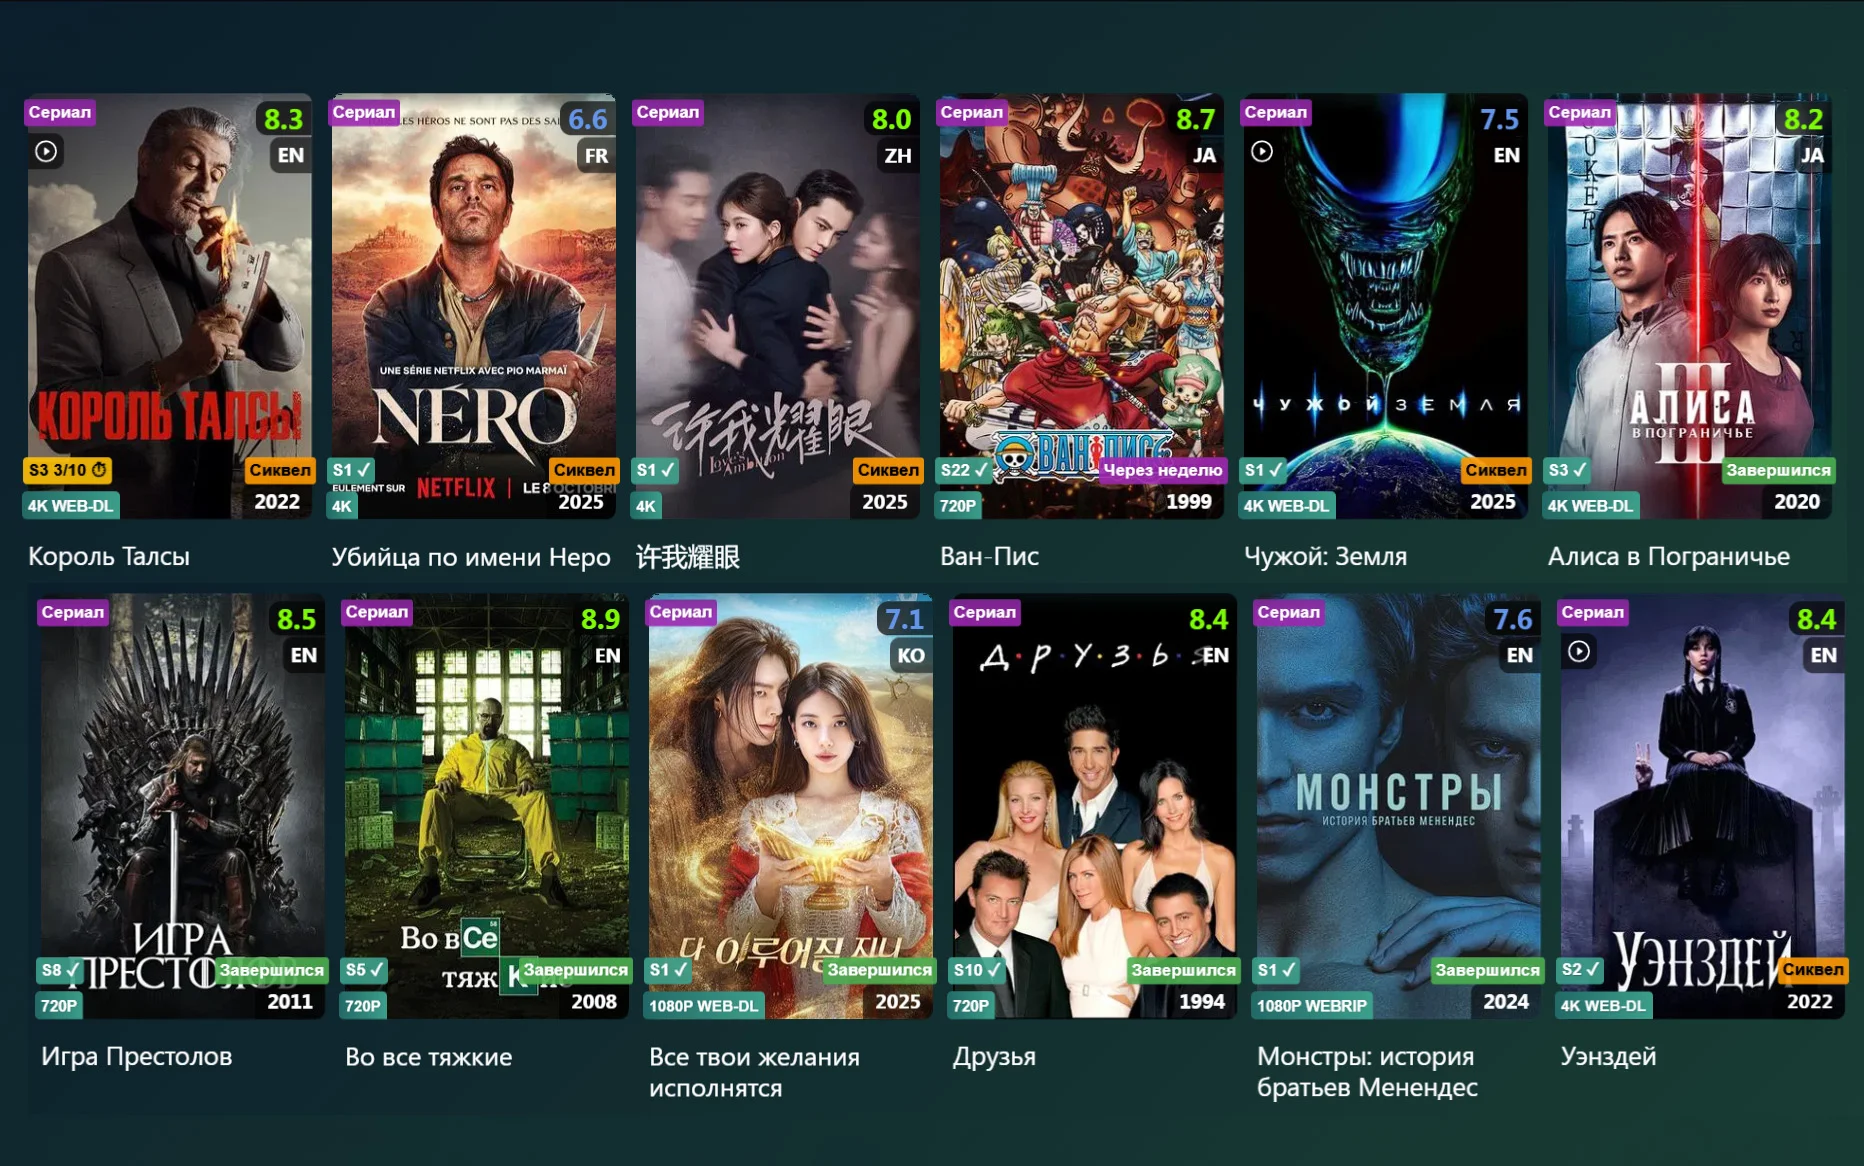Open the Игра Престолов title link
The height and width of the screenshot is (1166, 1864).
[x=136, y=1056]
